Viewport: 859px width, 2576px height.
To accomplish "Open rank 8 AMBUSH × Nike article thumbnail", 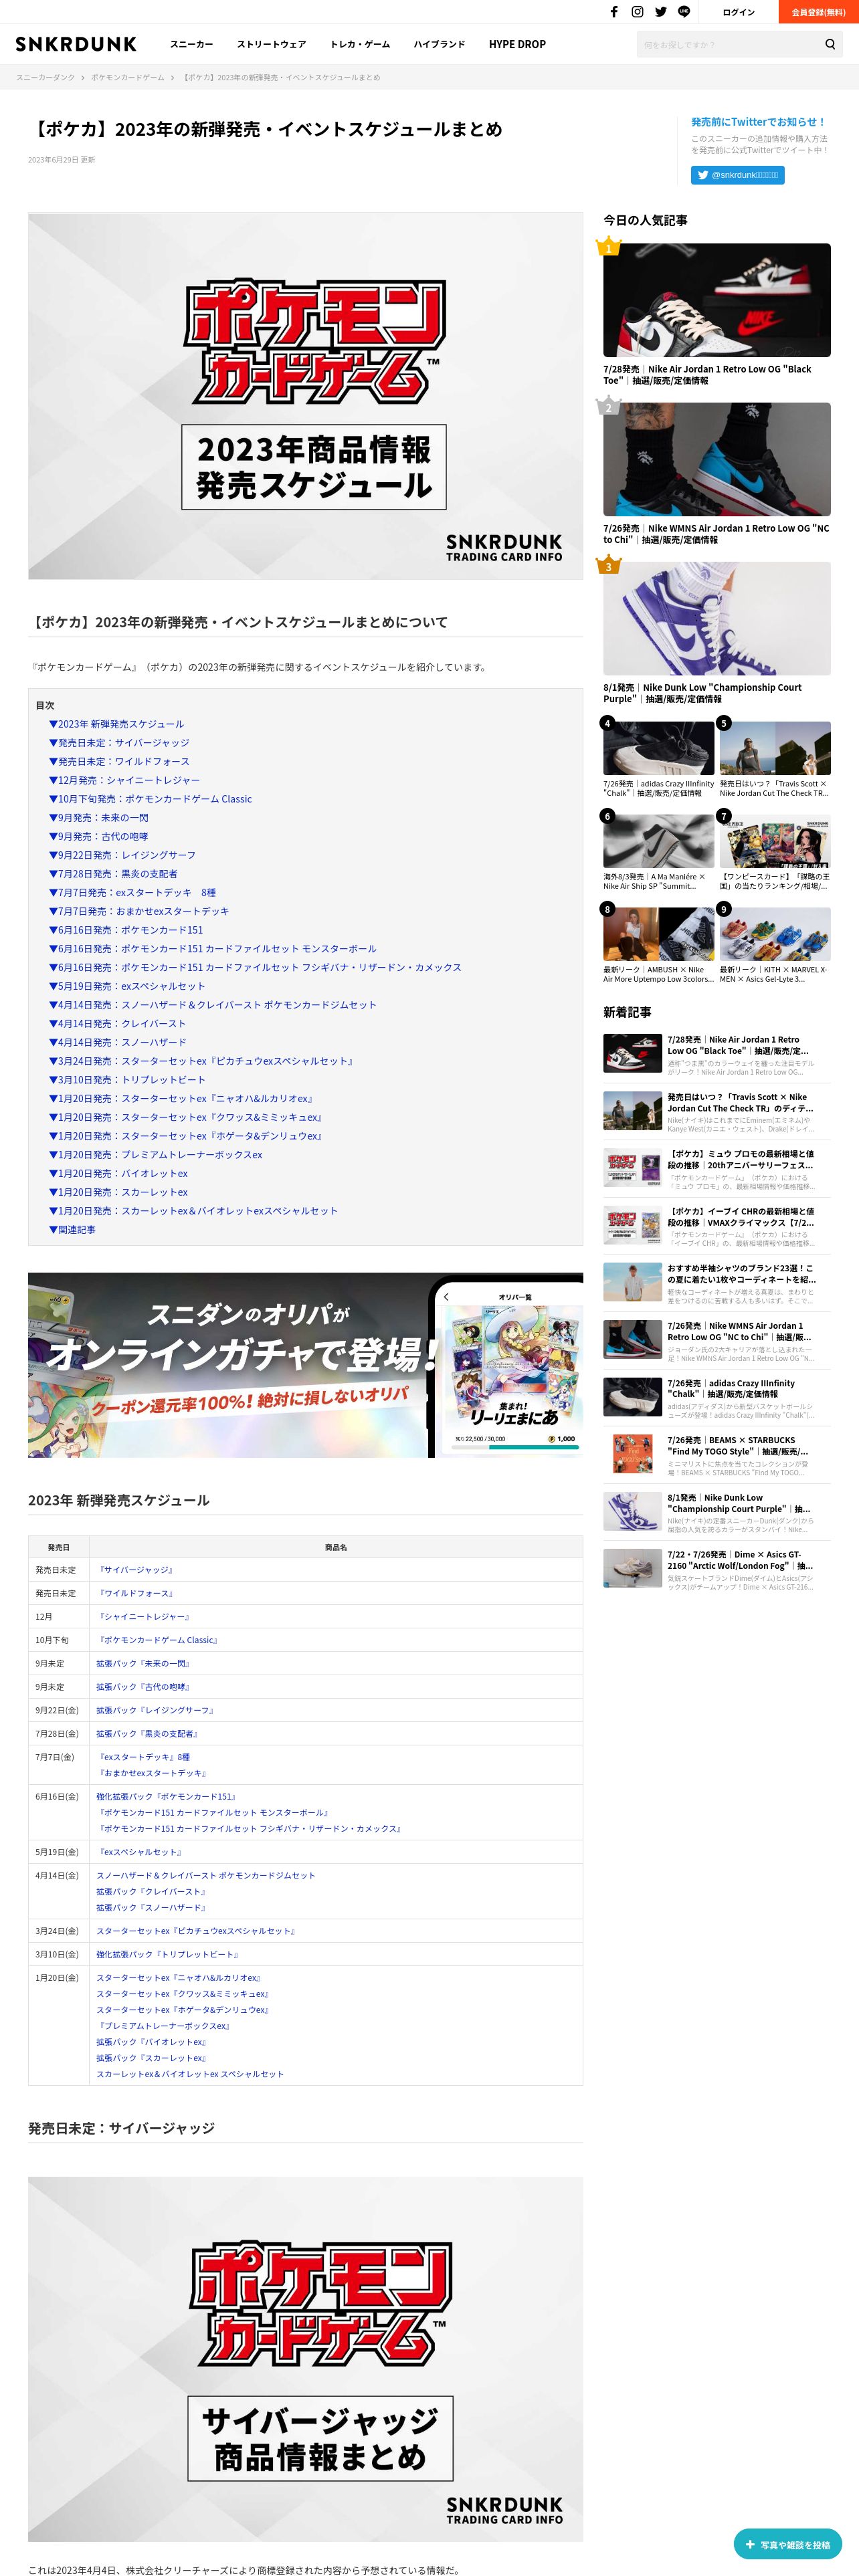I will click(x=658, y=934).
